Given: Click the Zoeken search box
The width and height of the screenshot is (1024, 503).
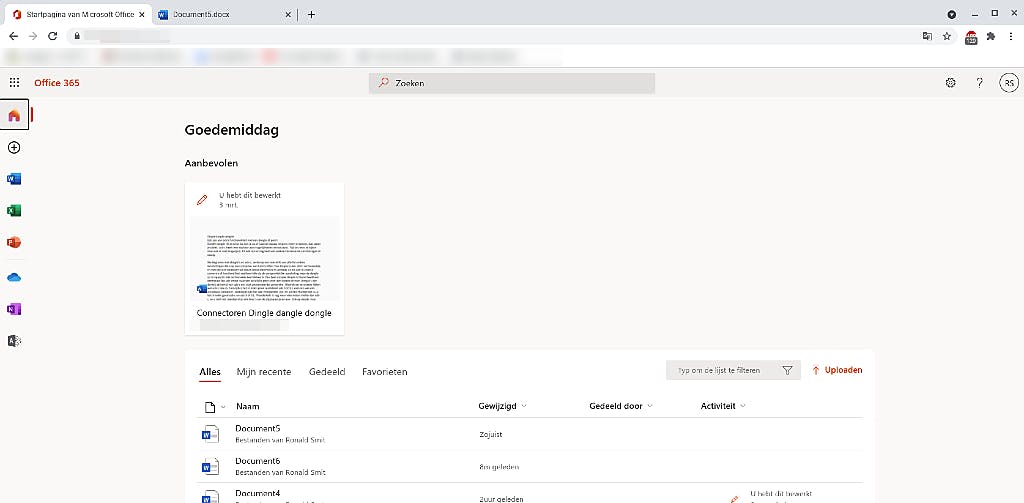Looking at the screenshot, I should click(511, 83).
